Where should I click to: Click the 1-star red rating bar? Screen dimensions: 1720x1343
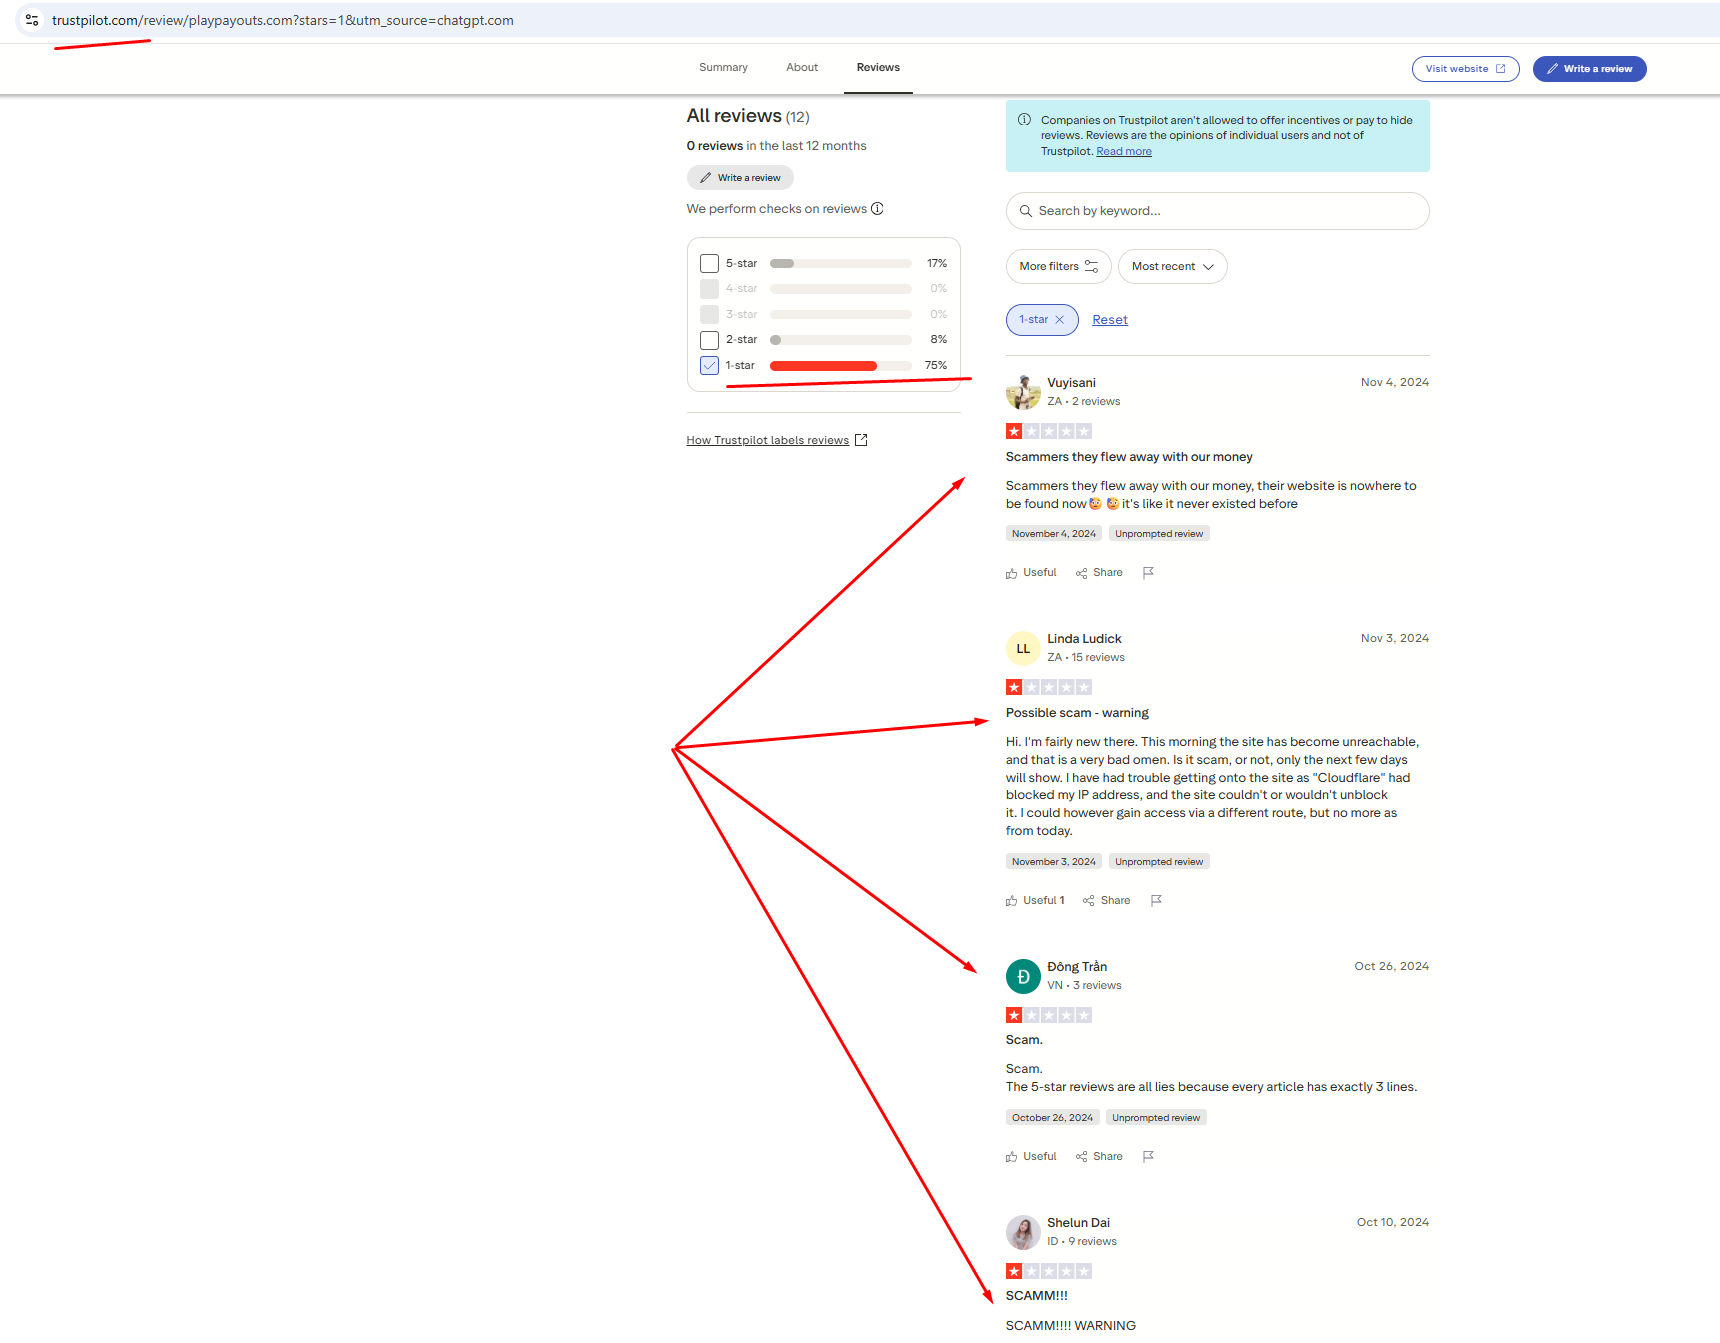841,366
